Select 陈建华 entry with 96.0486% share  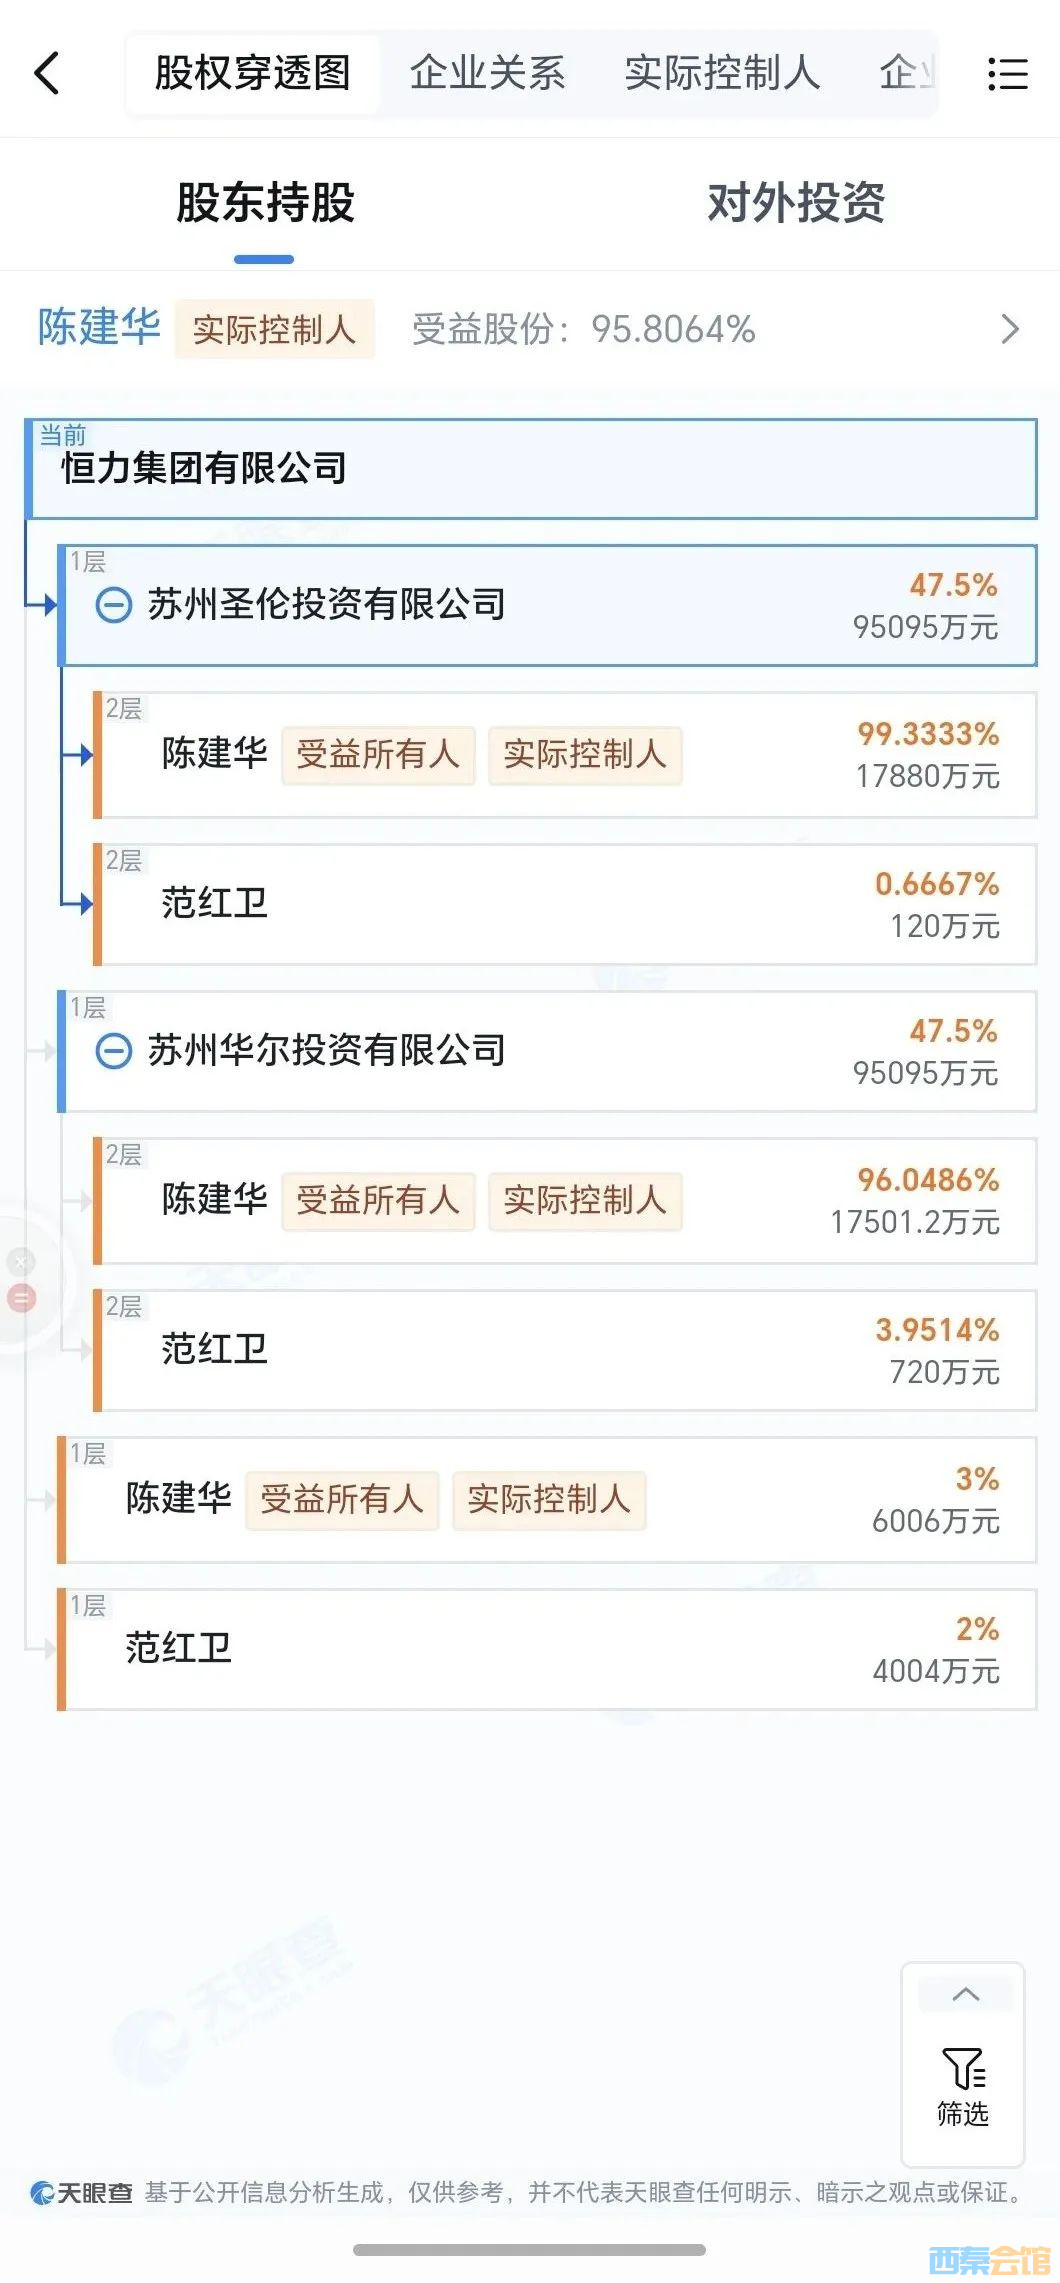pyautogui.click(x=565, y=1201)
